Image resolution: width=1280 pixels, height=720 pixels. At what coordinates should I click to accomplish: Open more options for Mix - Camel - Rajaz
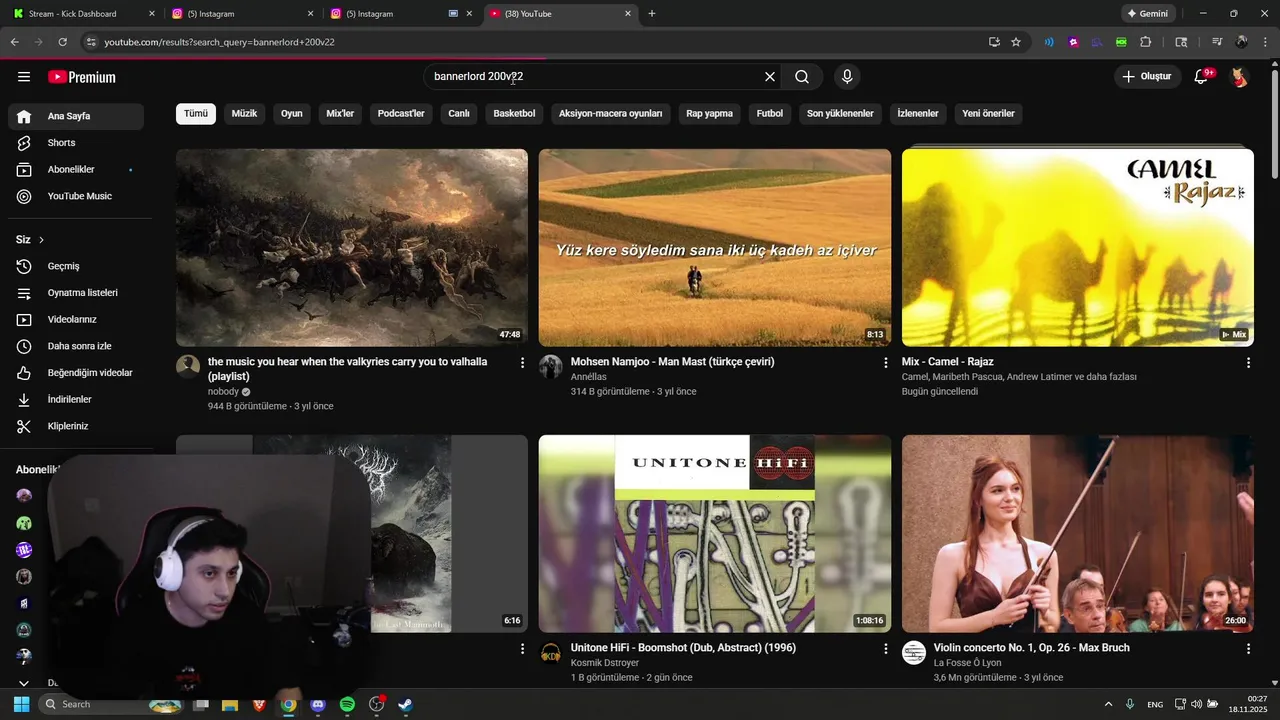(x=1248, y=363)
